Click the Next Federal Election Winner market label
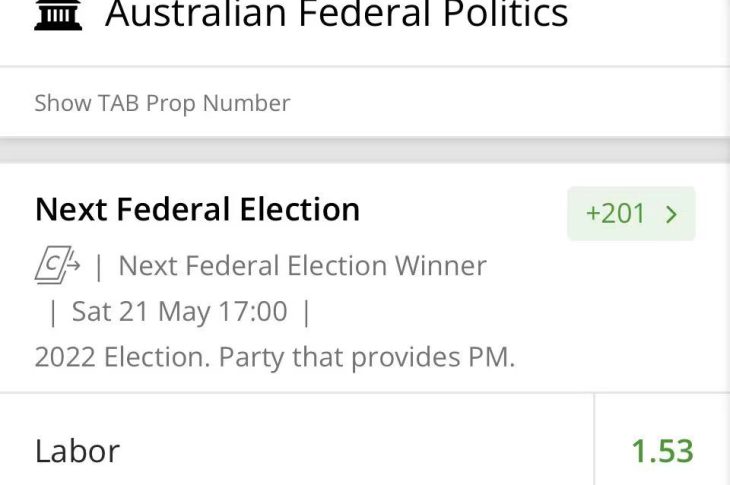Image resolution: width=730 pixels, height=485 pixels. point(302,266)
